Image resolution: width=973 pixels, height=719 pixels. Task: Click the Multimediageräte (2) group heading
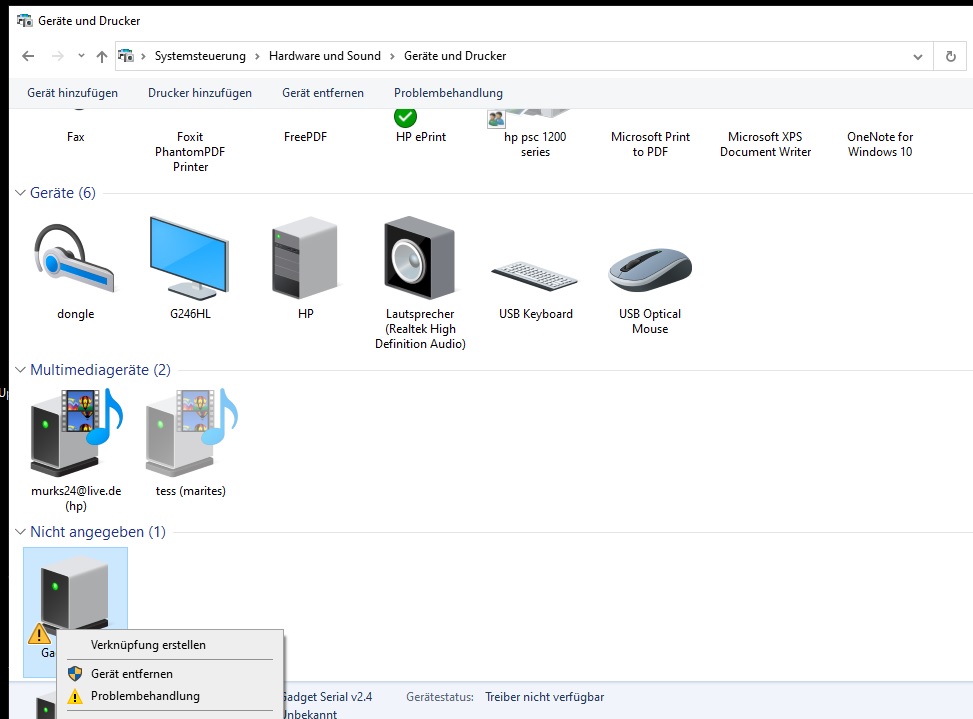[x=100, y=370]
